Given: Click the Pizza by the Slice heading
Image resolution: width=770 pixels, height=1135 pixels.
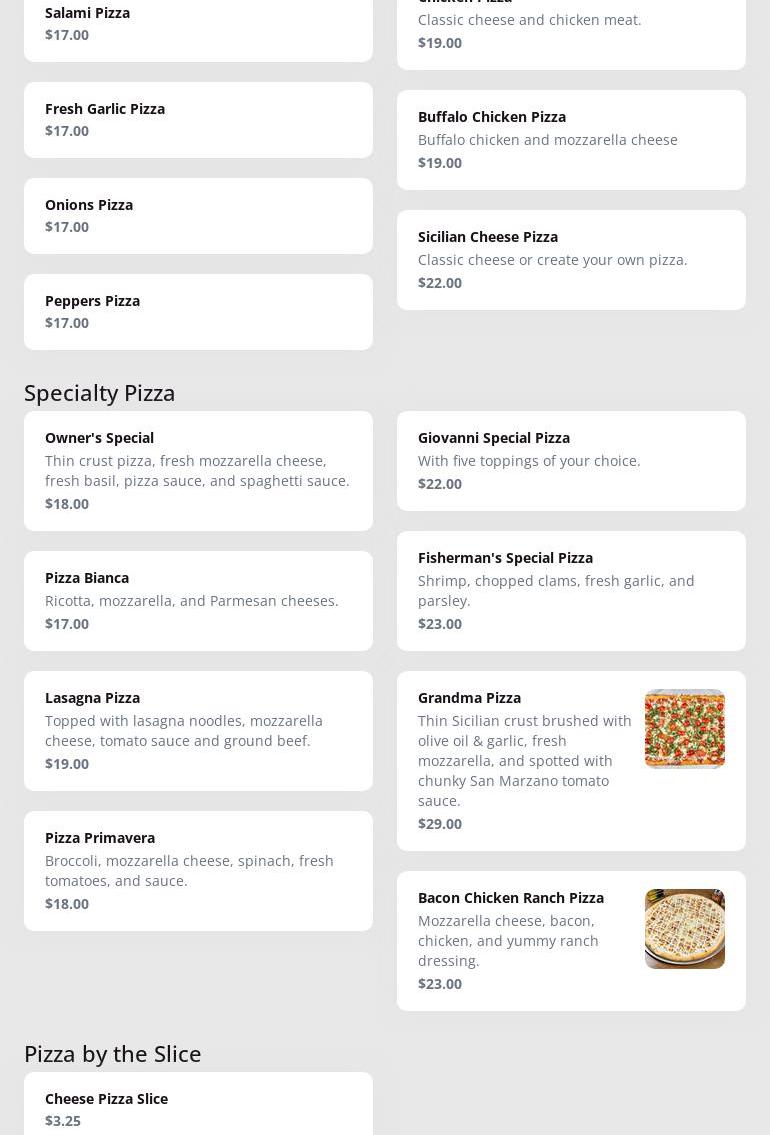Looking at the screenshot, I should coord(113,1054).
